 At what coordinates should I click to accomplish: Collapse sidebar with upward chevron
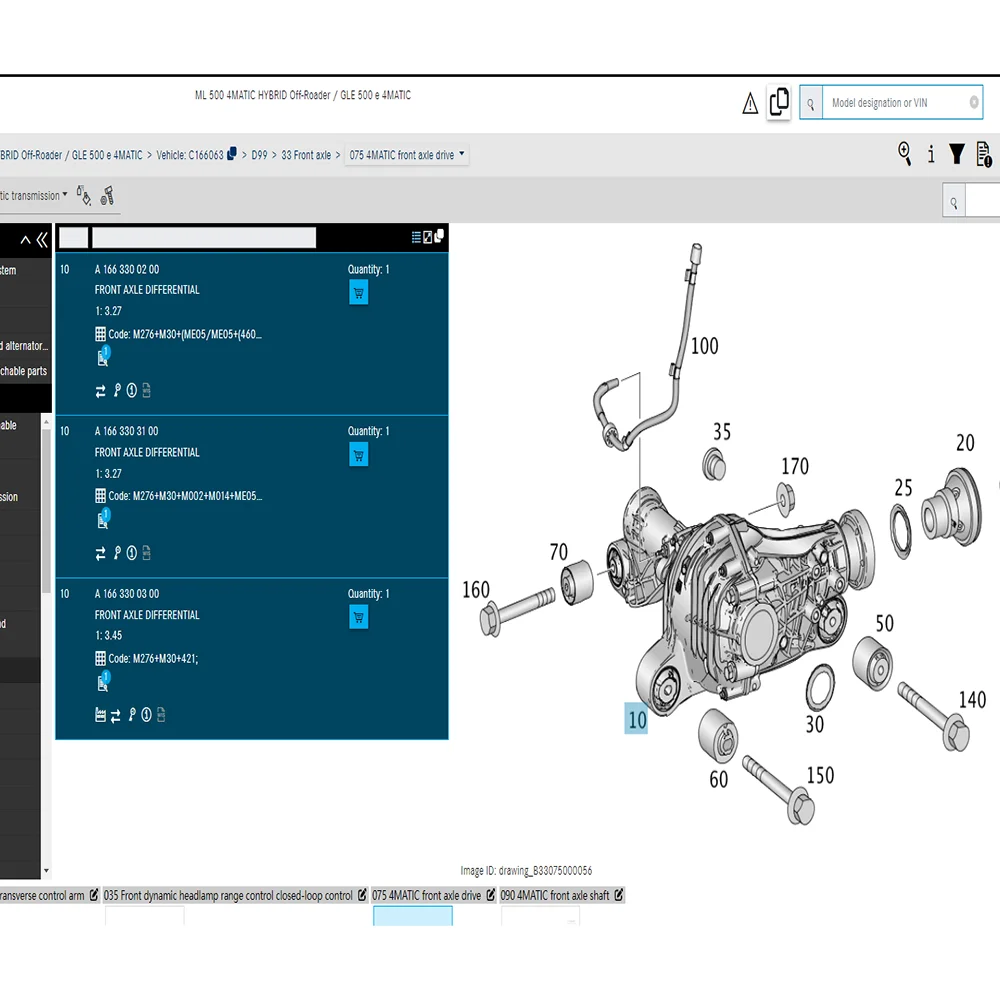(26, 240)
